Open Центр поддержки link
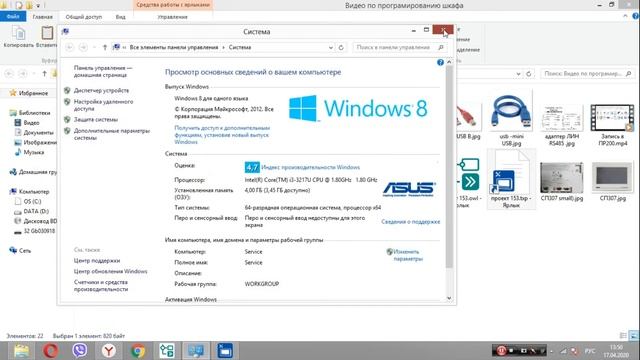This screenshot has width=640, height=360. 97,260
